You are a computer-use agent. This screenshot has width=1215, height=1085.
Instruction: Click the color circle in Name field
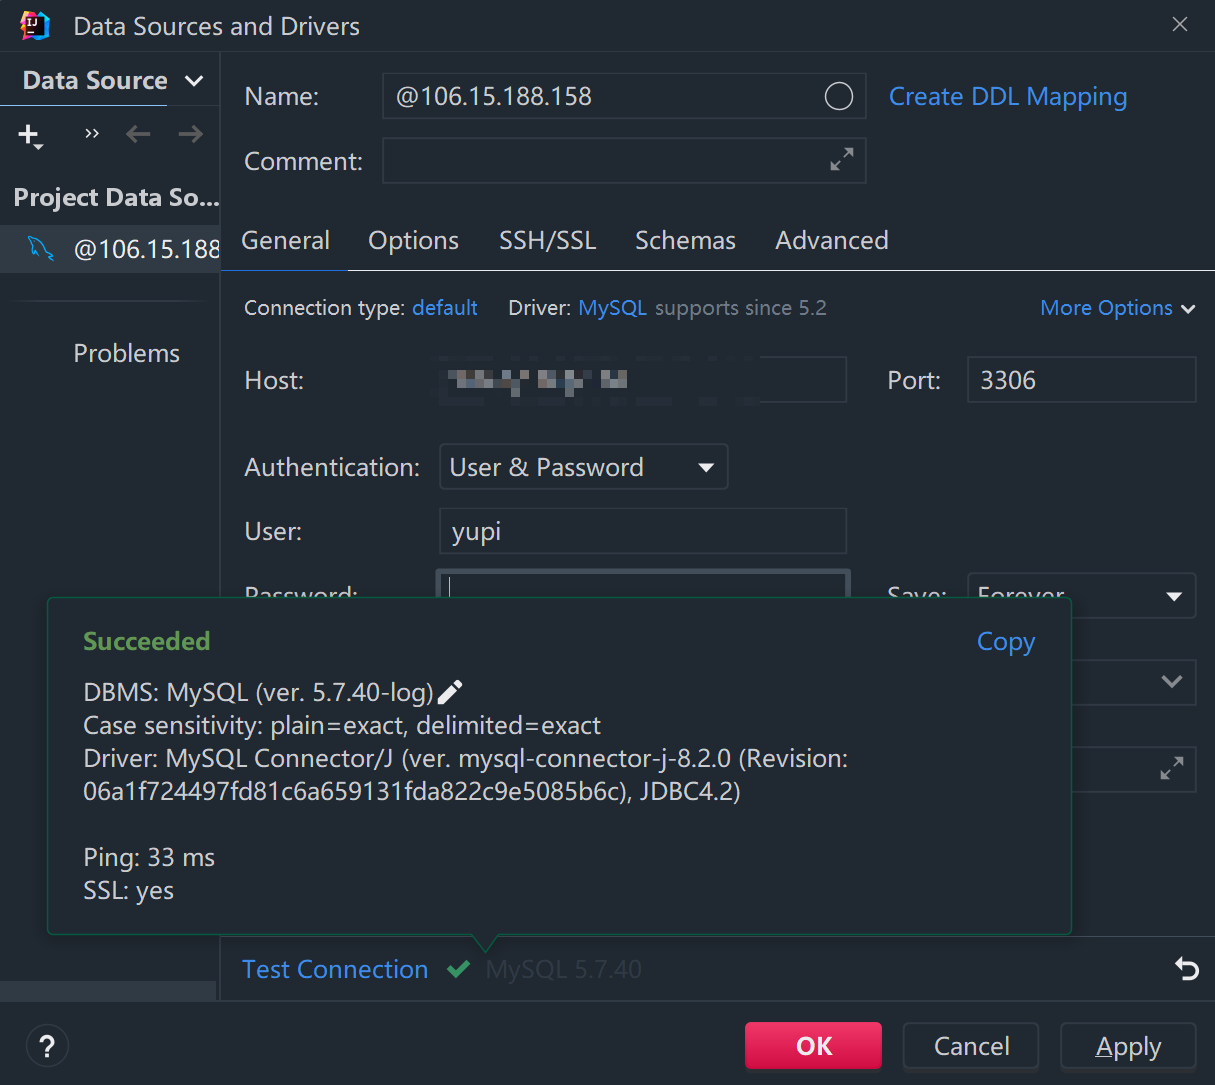838,96
